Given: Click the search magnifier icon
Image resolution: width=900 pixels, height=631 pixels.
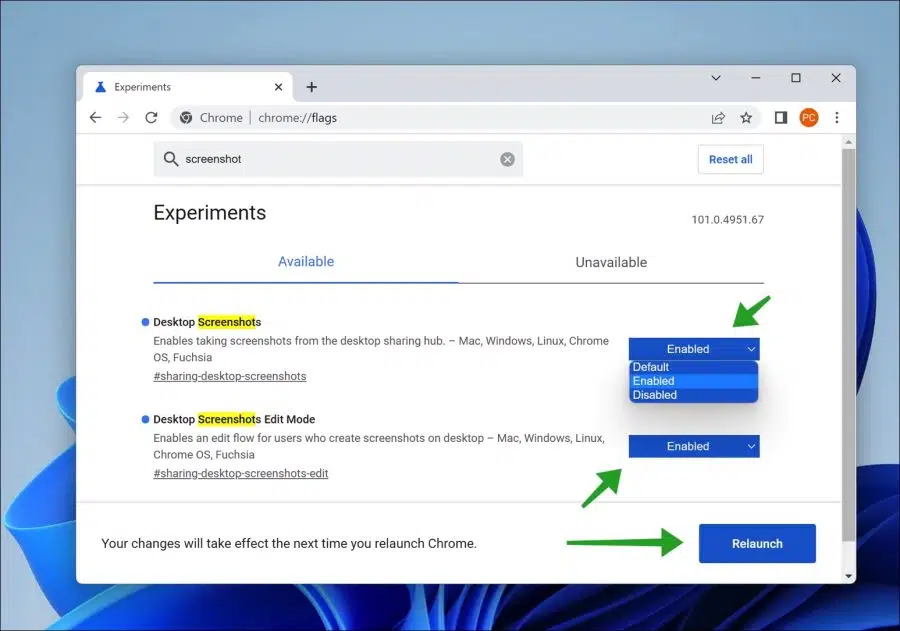Looking at the screenshot, I should click(170, 159).
